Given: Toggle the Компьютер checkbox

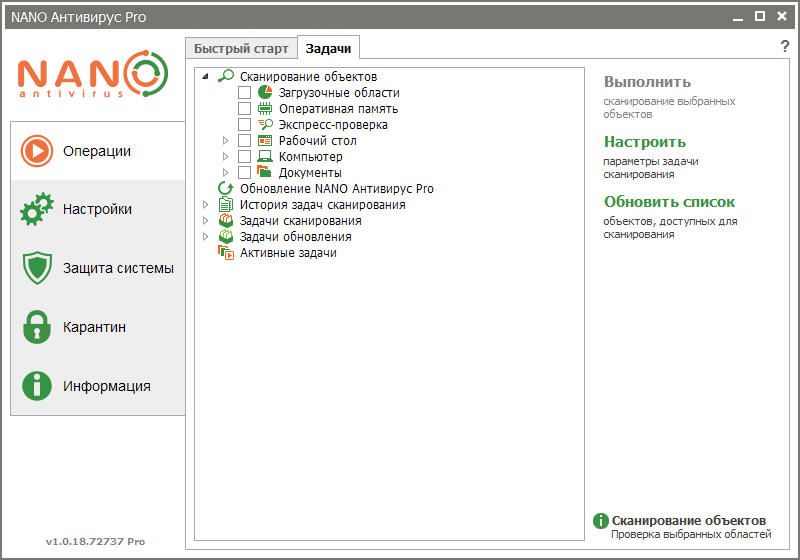Looking at the screenshot, I should point(245,157).
